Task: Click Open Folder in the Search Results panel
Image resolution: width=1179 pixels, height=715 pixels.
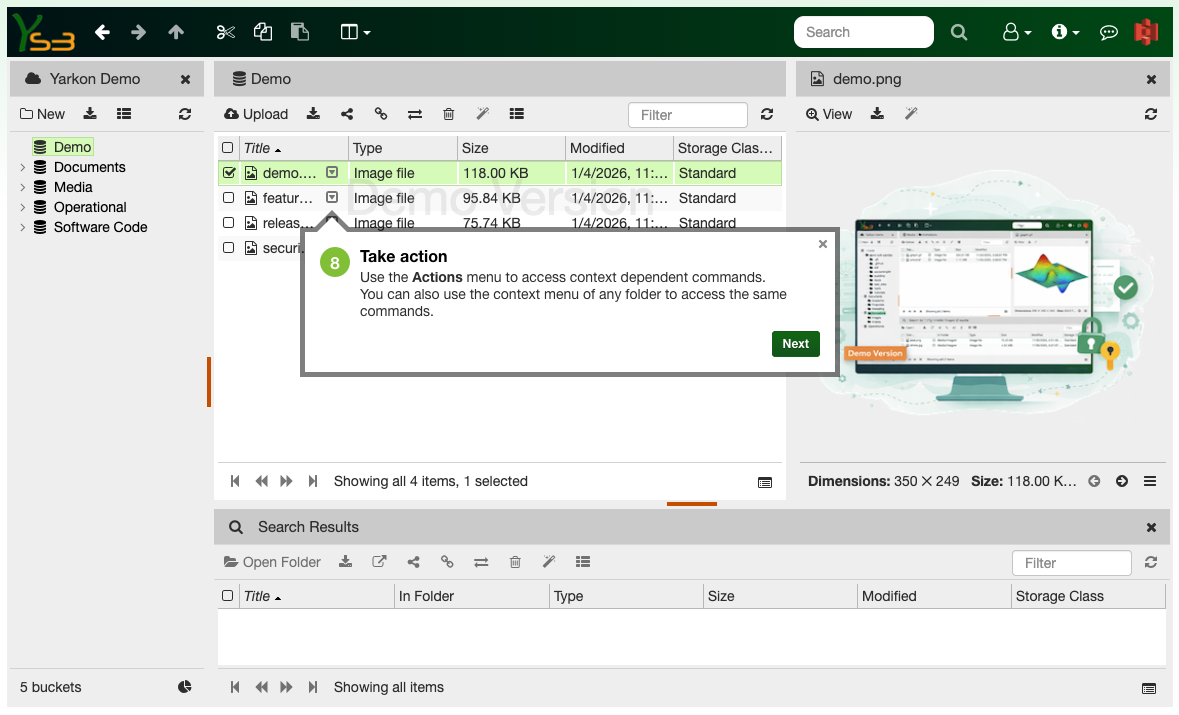Action: pyautogui.click(x=272, y=562)
